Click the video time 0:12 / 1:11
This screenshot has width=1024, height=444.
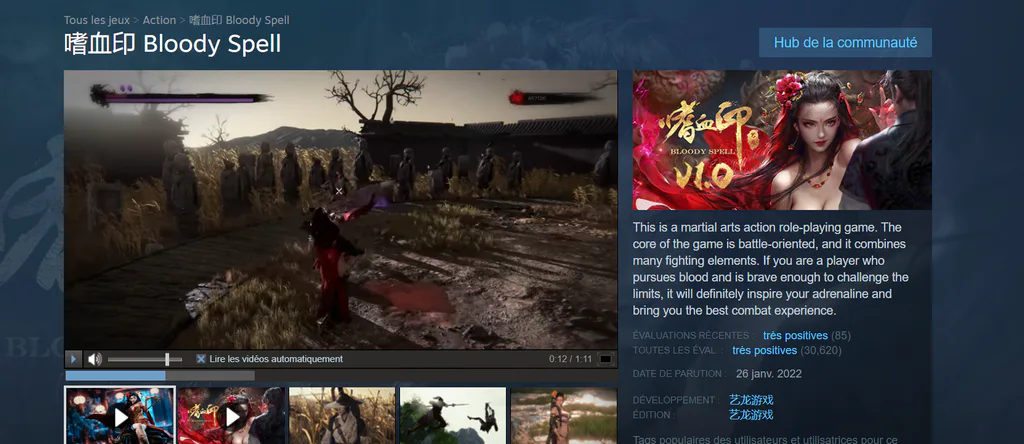(570, 359)
